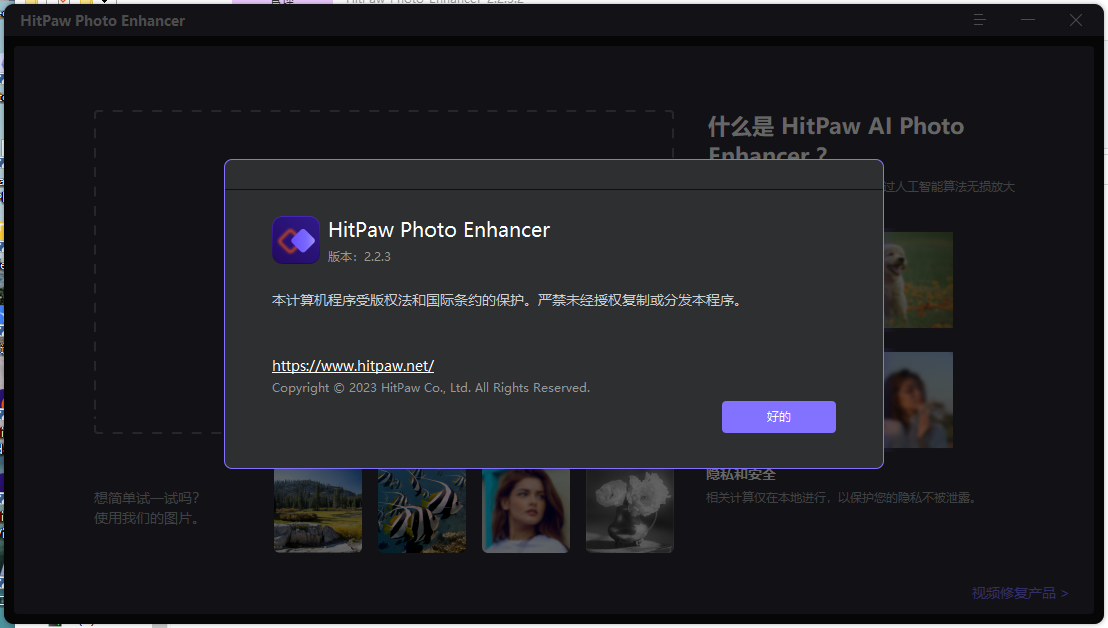The image size is (1108, 628).
Task: Minimize the HitPaw Photo Enhancer window
Action: tap(1027, 20)
